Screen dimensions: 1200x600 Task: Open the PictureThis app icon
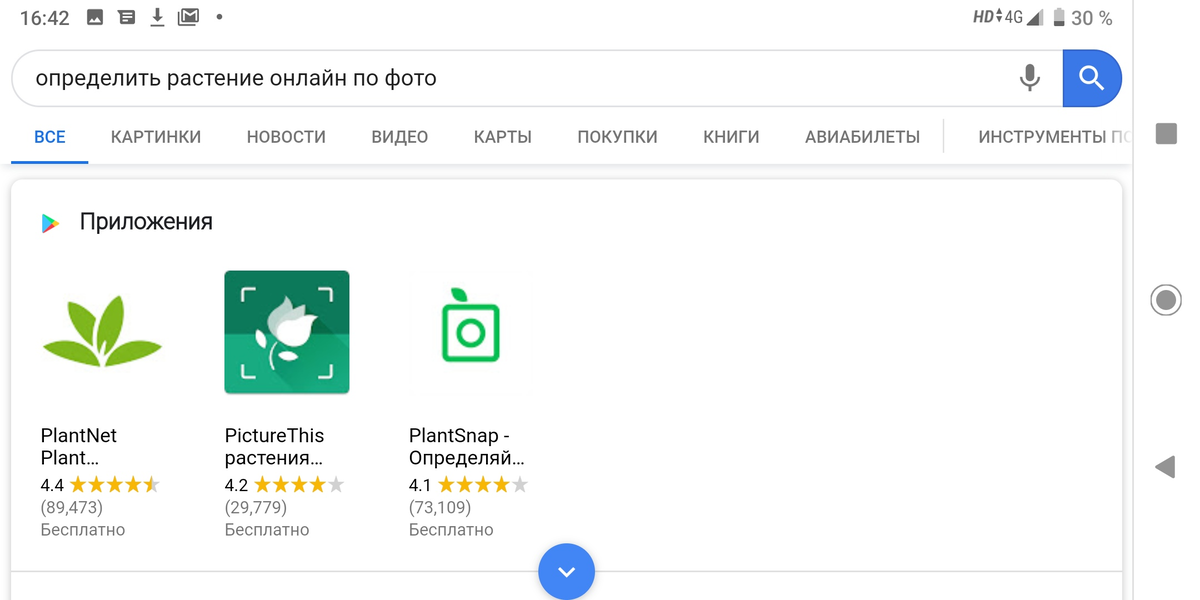pyautogui.click(x=286, y=331)
